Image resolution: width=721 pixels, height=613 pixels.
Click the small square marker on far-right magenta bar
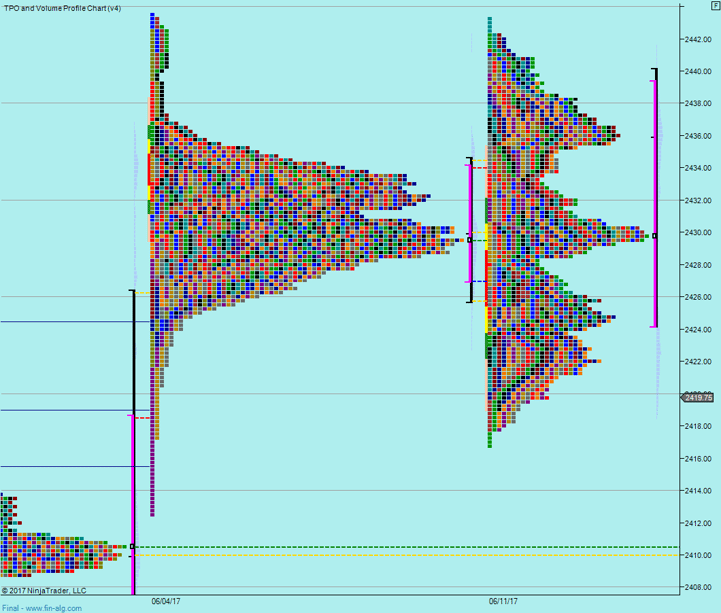point(654,236)
